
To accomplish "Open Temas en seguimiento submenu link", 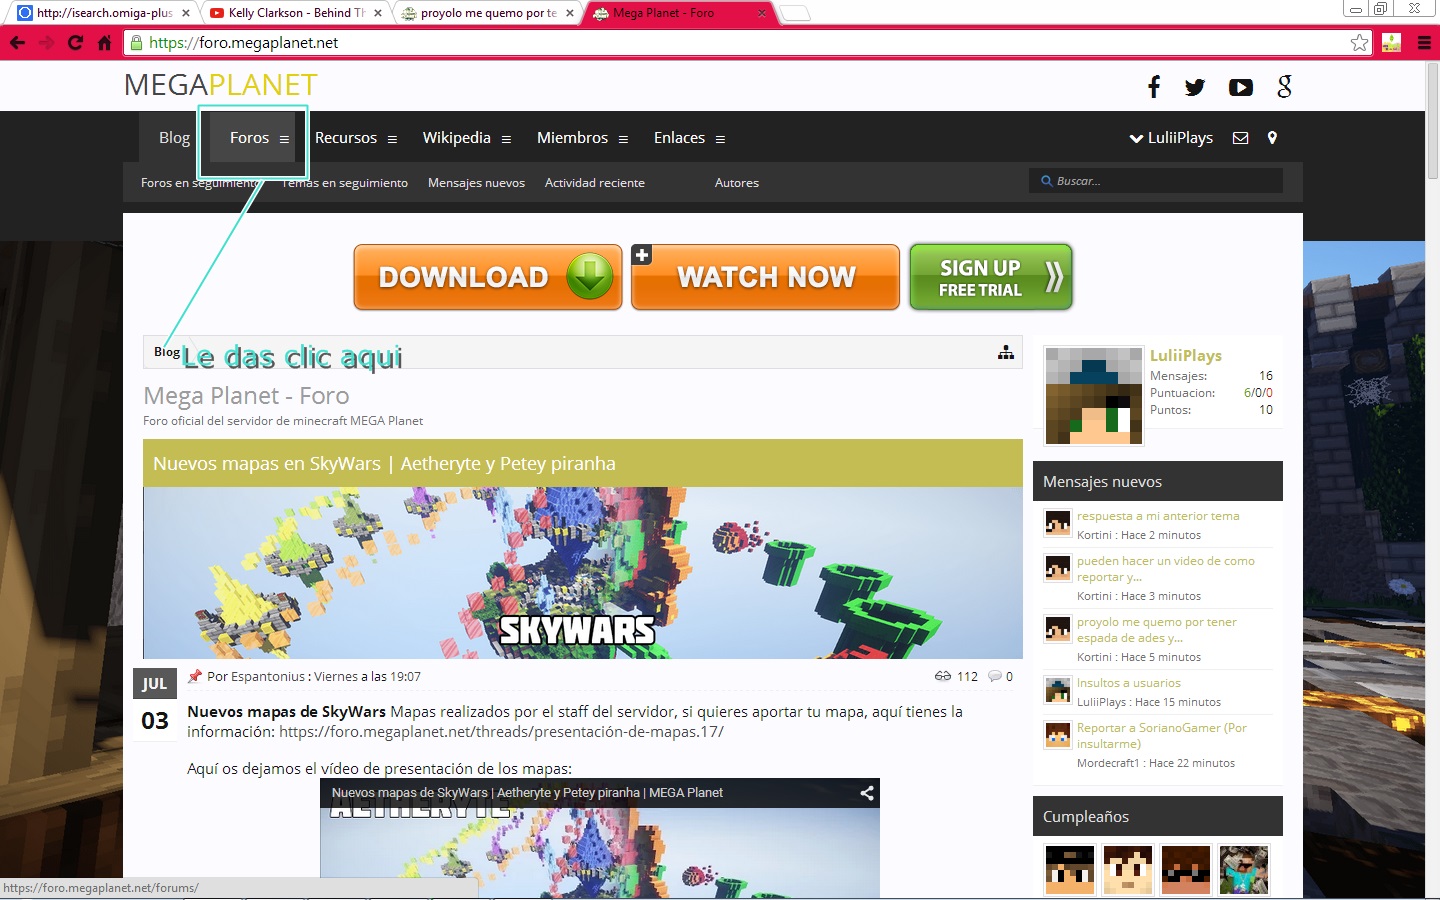I will pos(345,183).
